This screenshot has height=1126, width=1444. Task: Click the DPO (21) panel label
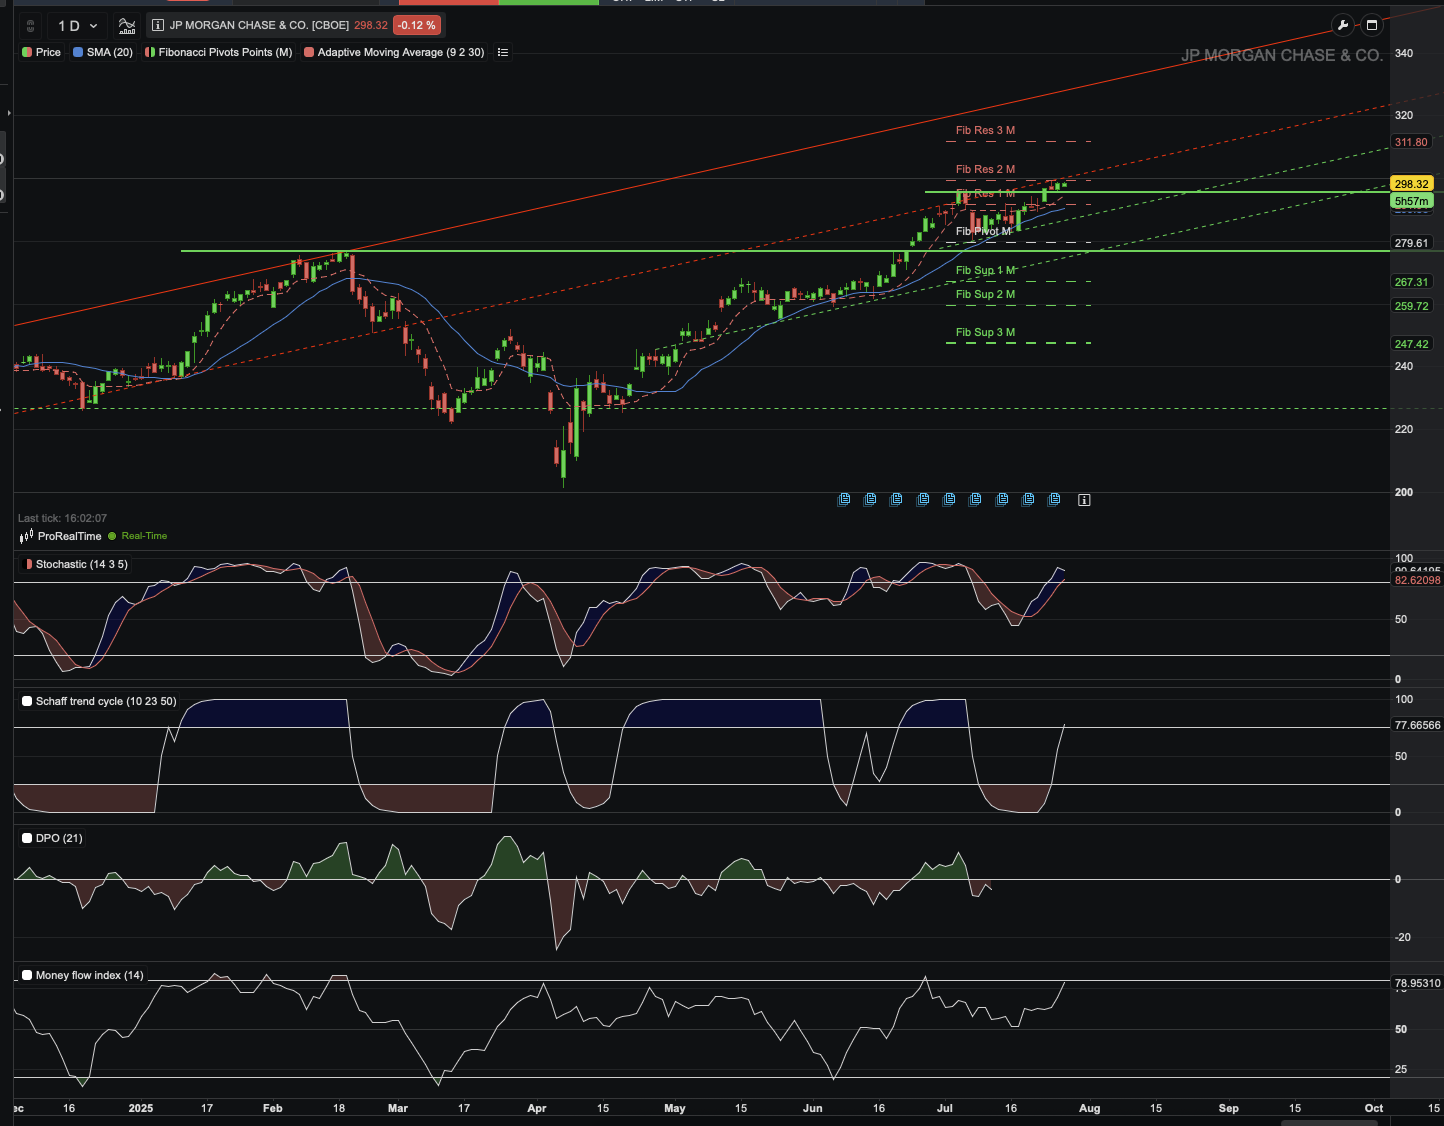[x=59, y=838]
